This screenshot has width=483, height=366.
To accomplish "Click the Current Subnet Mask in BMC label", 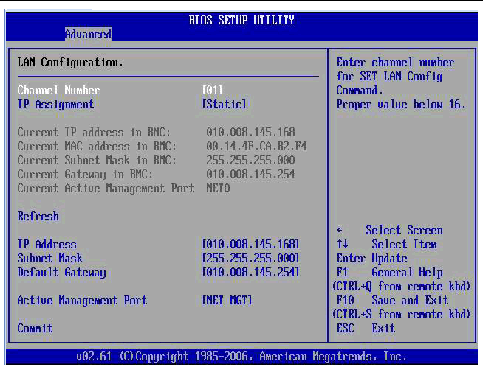I will pyautogui.click(x=97, y=160).
